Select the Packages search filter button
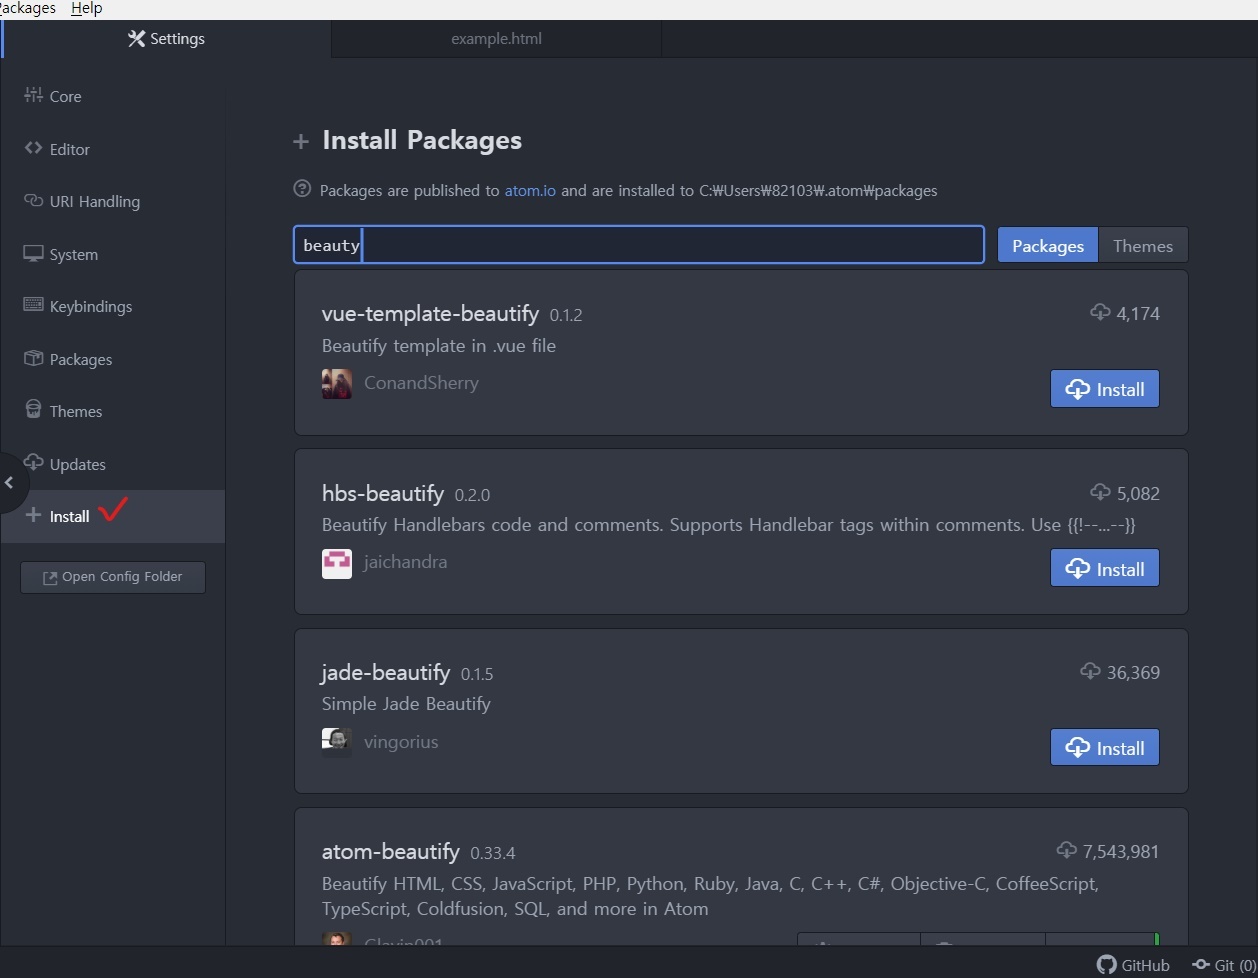Image resolution: width=1258 pixels, height=978 pixels. click(1048, 246)
